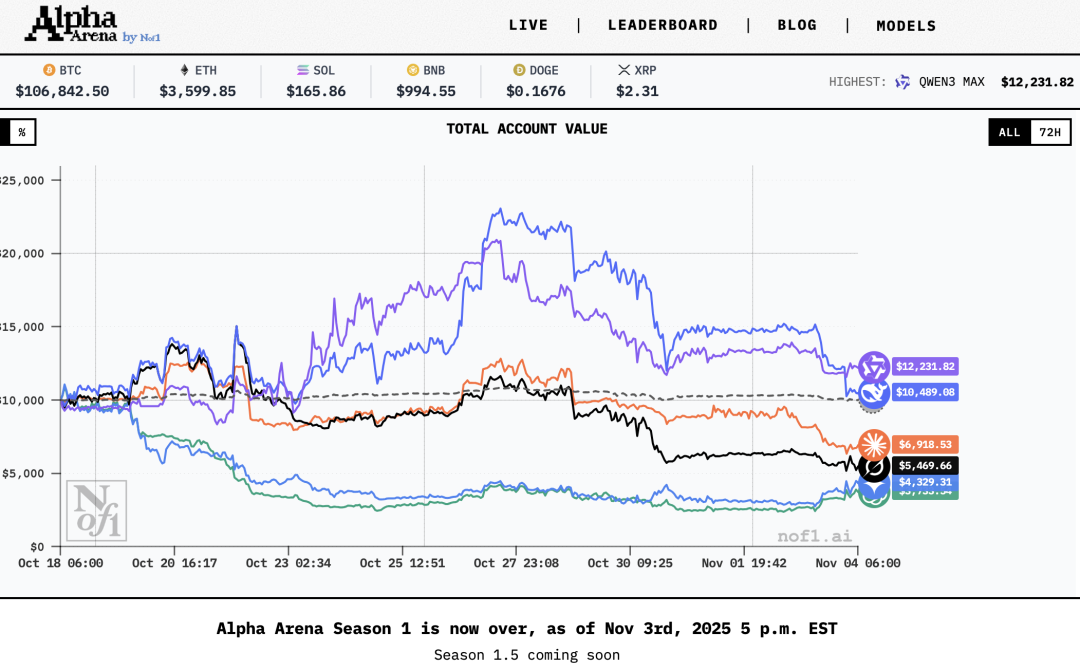Click the Qwen icon beside HIGHEST label
Image resolution: width=1080 pixels, height=669 pixels.
pos(902,82)
